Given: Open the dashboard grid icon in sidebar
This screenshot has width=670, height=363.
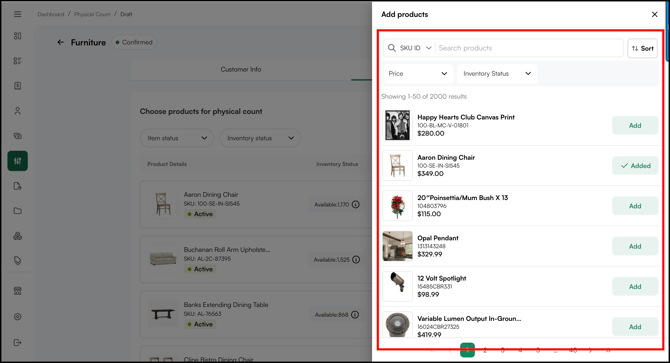Looking at the screenshot, I should tap(18, 36).
